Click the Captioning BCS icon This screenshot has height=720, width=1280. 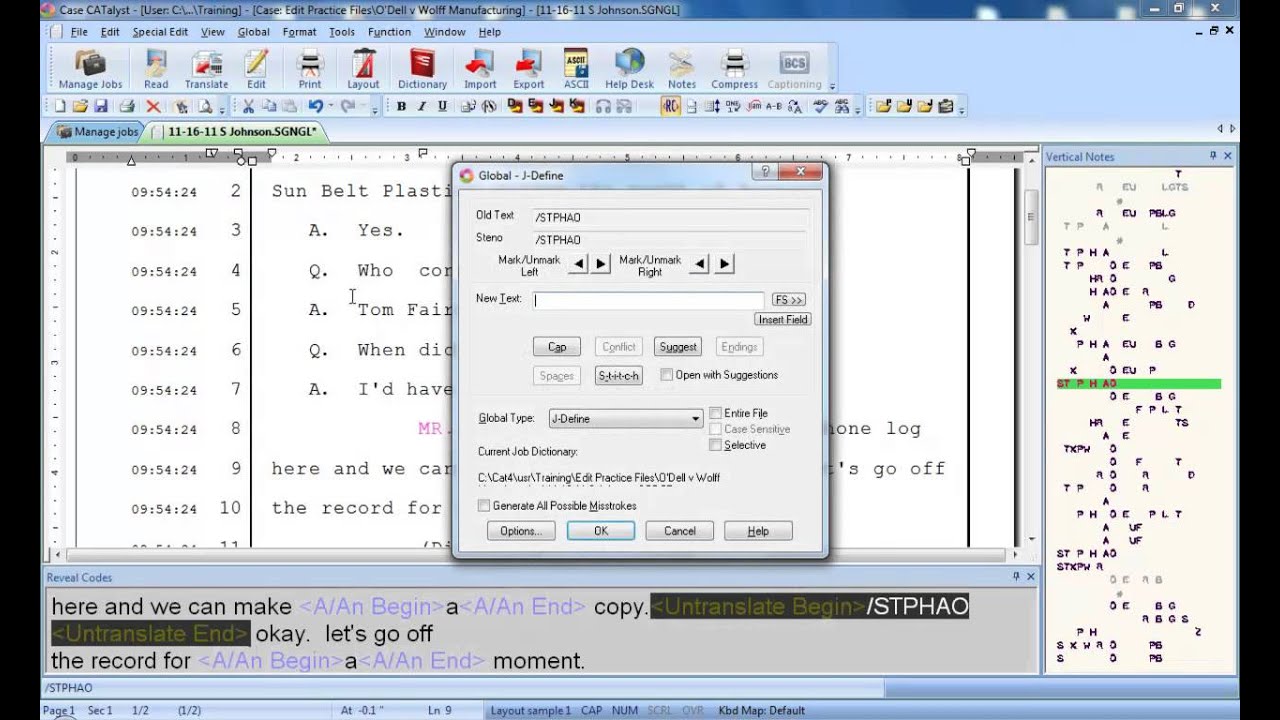pos(794,69)
